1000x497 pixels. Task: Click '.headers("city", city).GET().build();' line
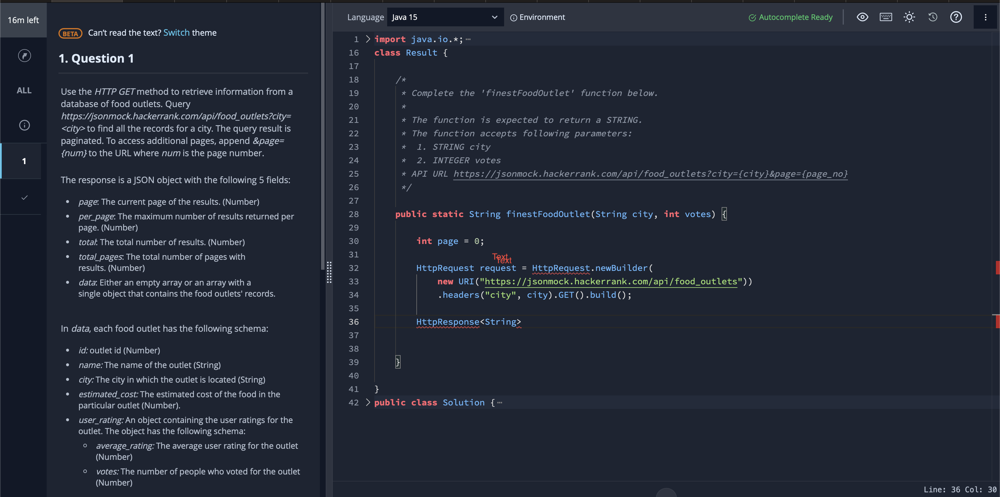pos(534,295)
